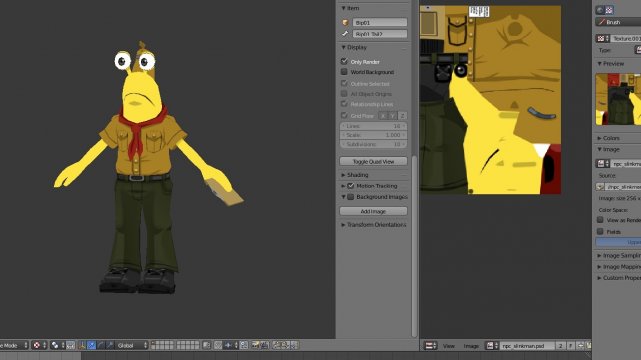Image resolution: width=641 pixels, height=360 pixels.
Task: Expand the Shading panel section
Action: tap(343, 175)
